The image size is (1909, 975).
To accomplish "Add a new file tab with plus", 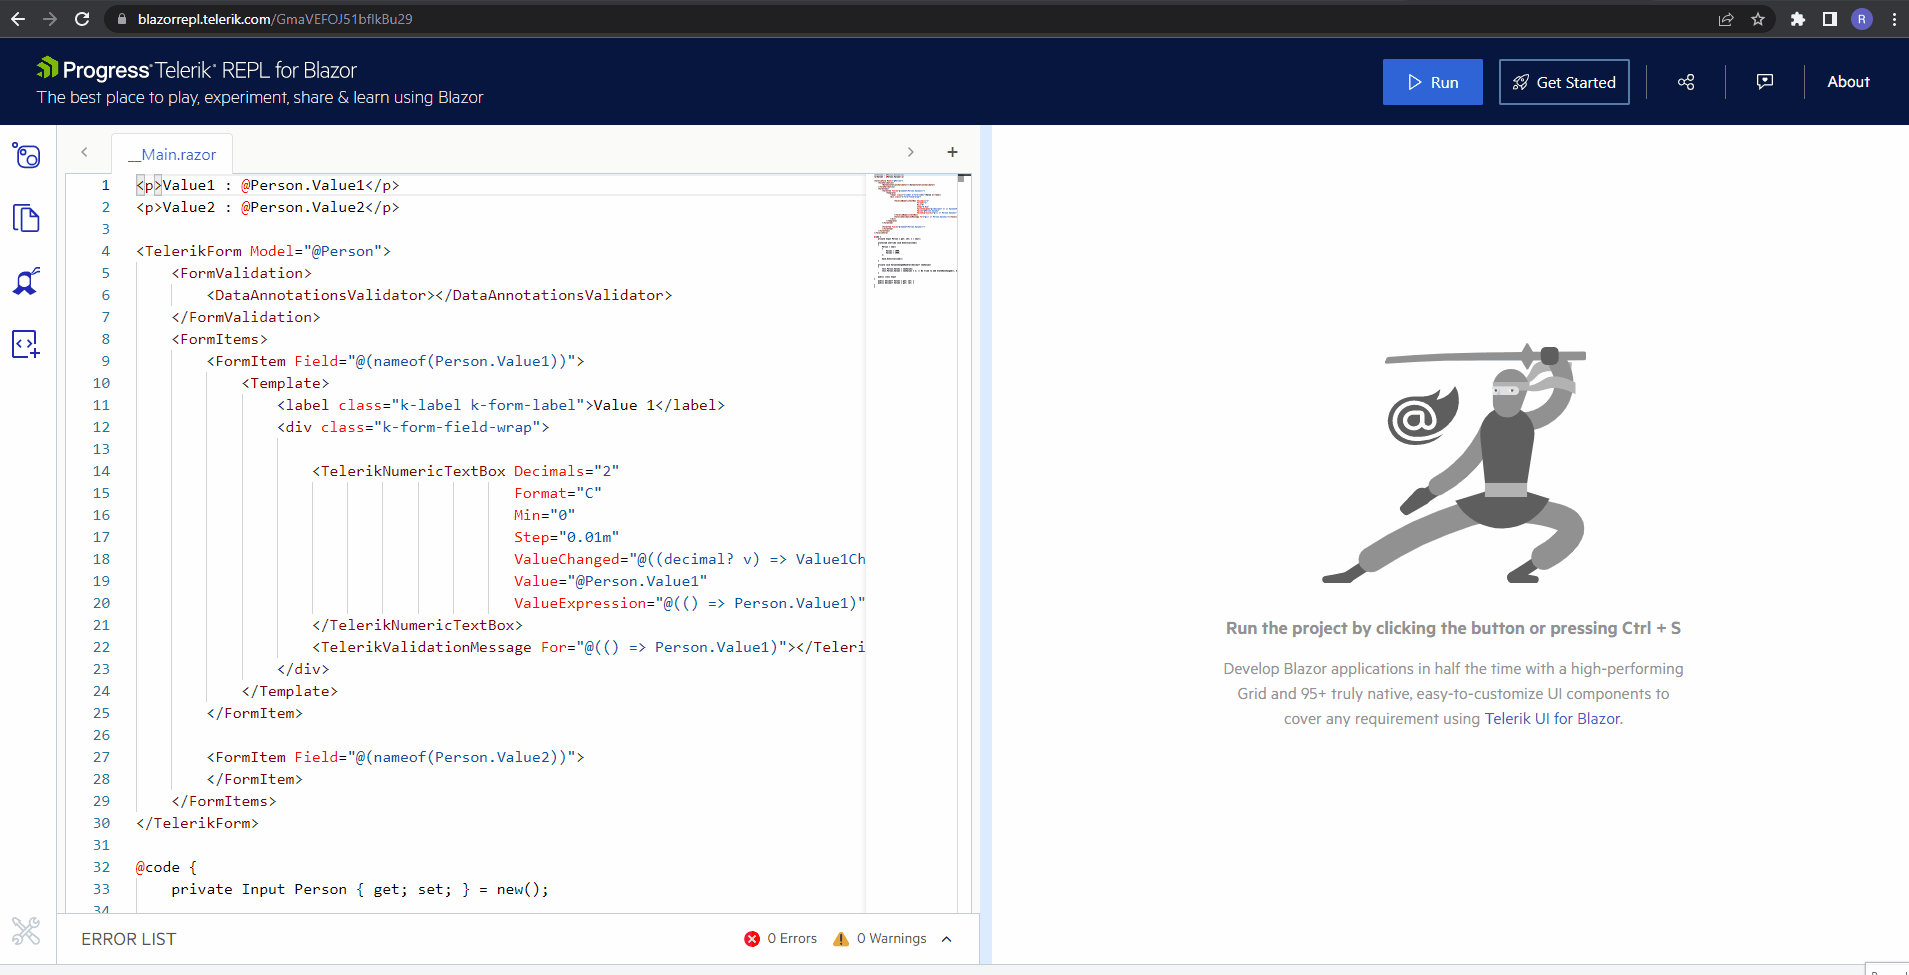I will pos(952,152).
